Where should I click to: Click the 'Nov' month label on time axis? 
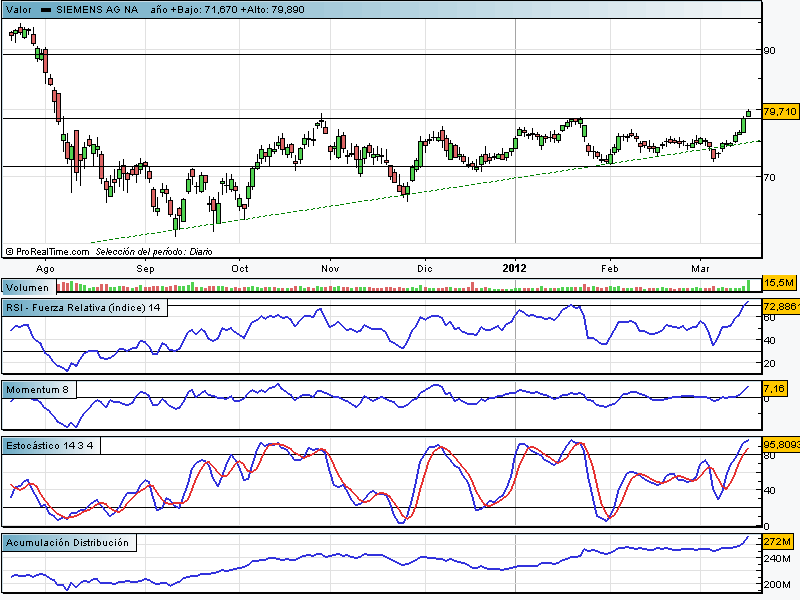330,269
